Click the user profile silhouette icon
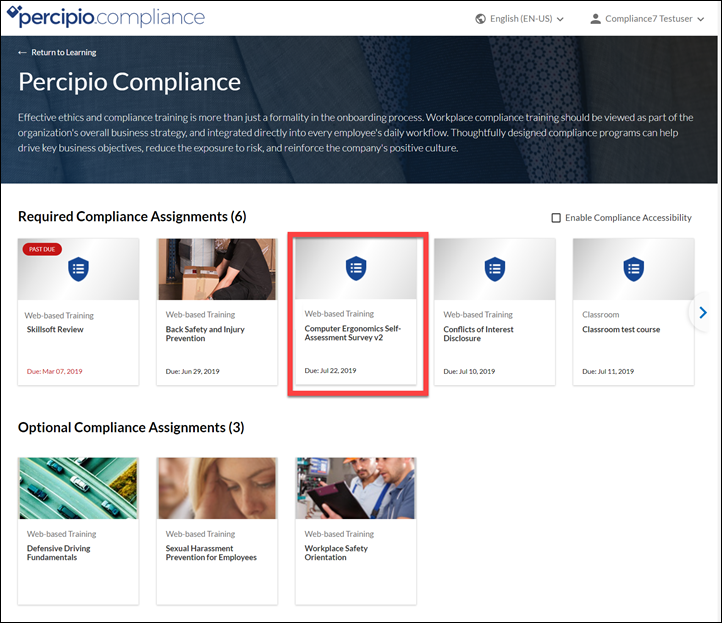722x623 pixels. pyautogui.click(x=595, y=19)
